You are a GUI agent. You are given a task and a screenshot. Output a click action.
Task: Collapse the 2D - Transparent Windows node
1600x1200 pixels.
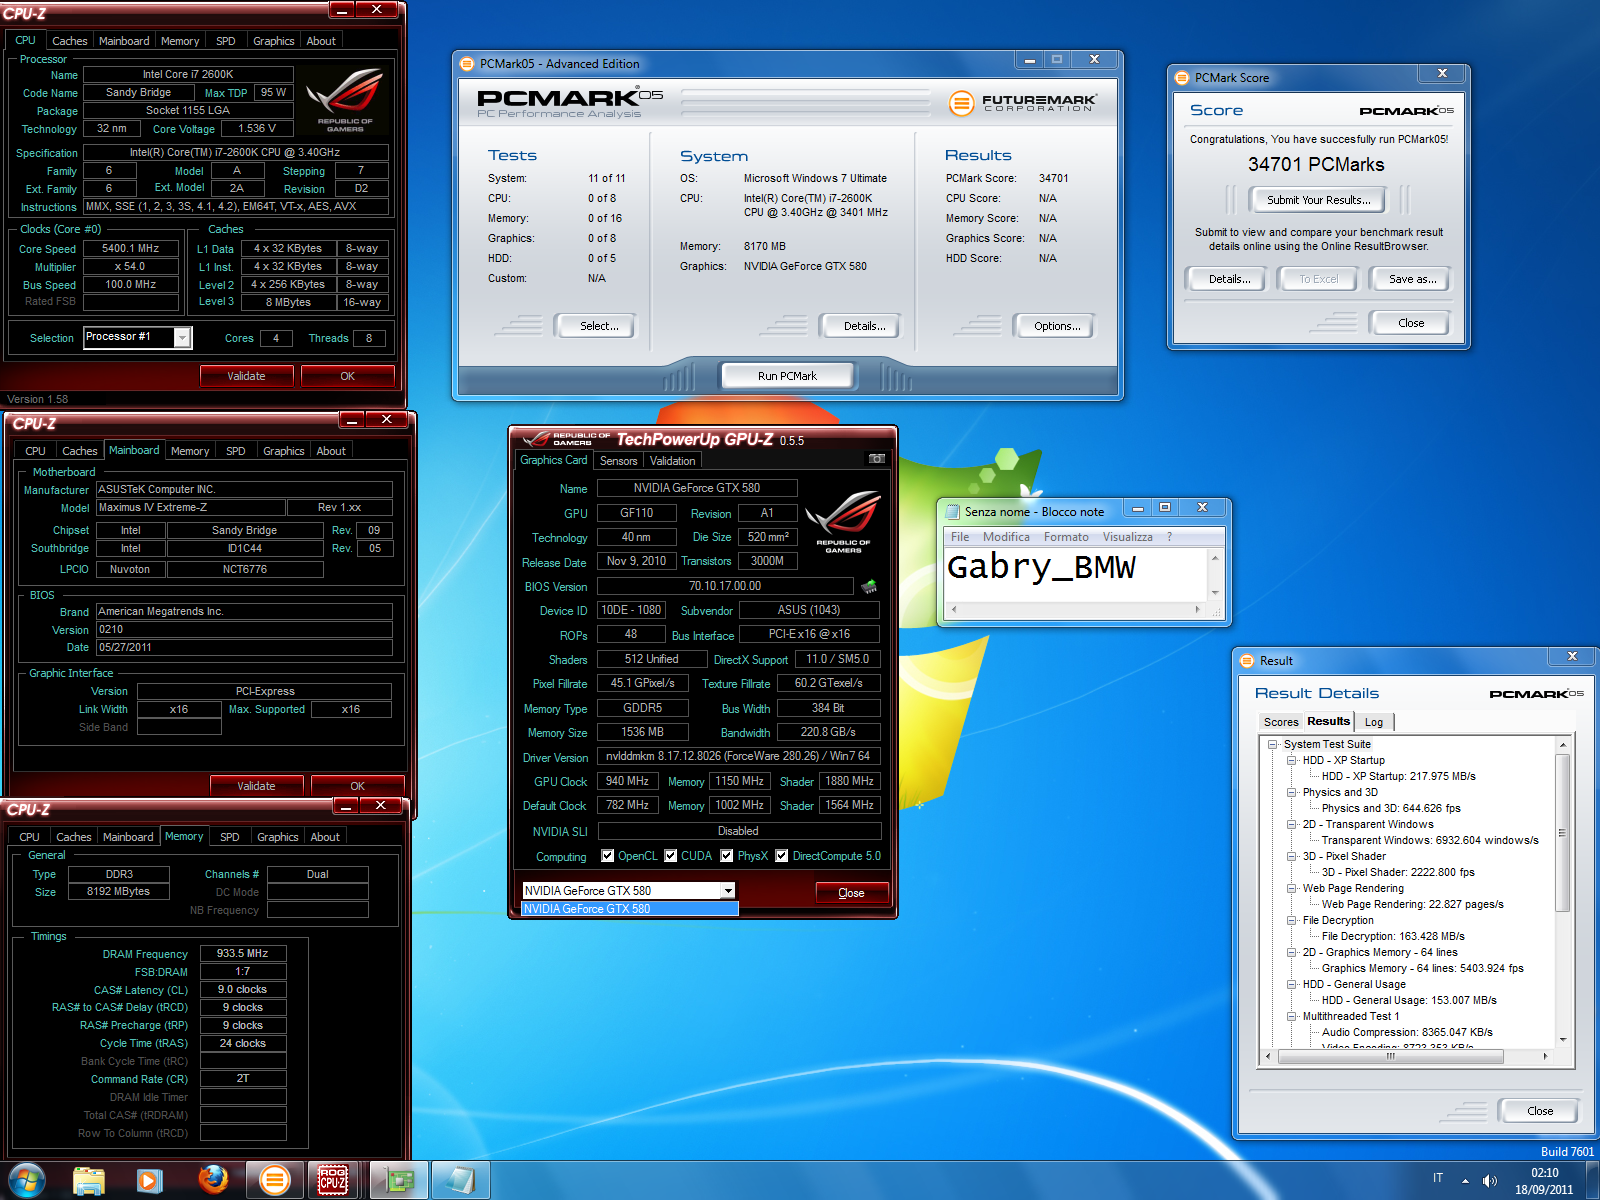click(1292, 824)
